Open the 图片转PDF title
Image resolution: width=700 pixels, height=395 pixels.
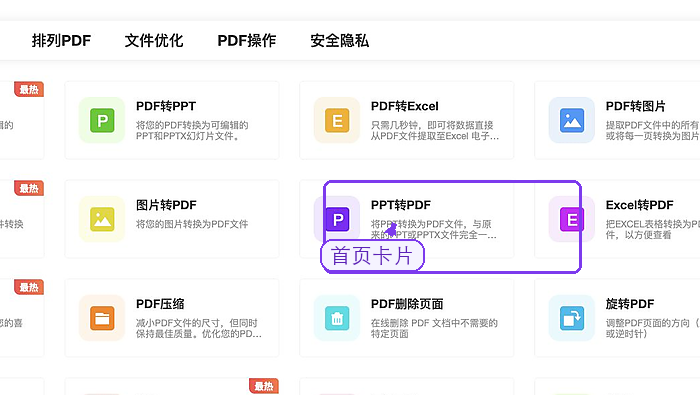coord(166,205)
